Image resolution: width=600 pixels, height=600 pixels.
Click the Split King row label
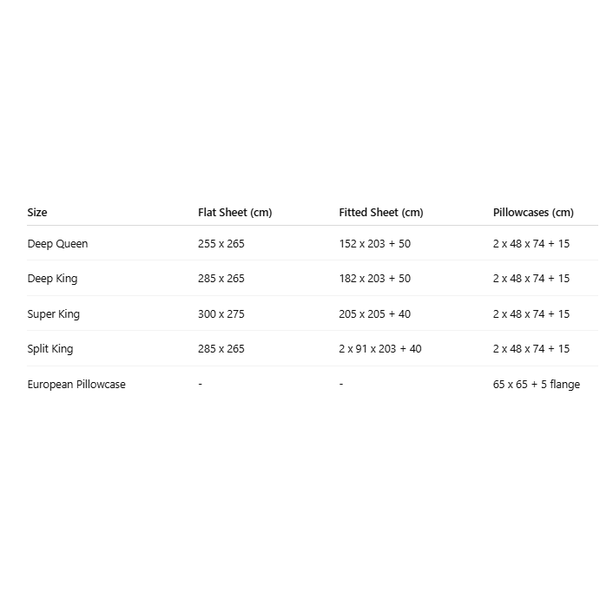[50, 349]
